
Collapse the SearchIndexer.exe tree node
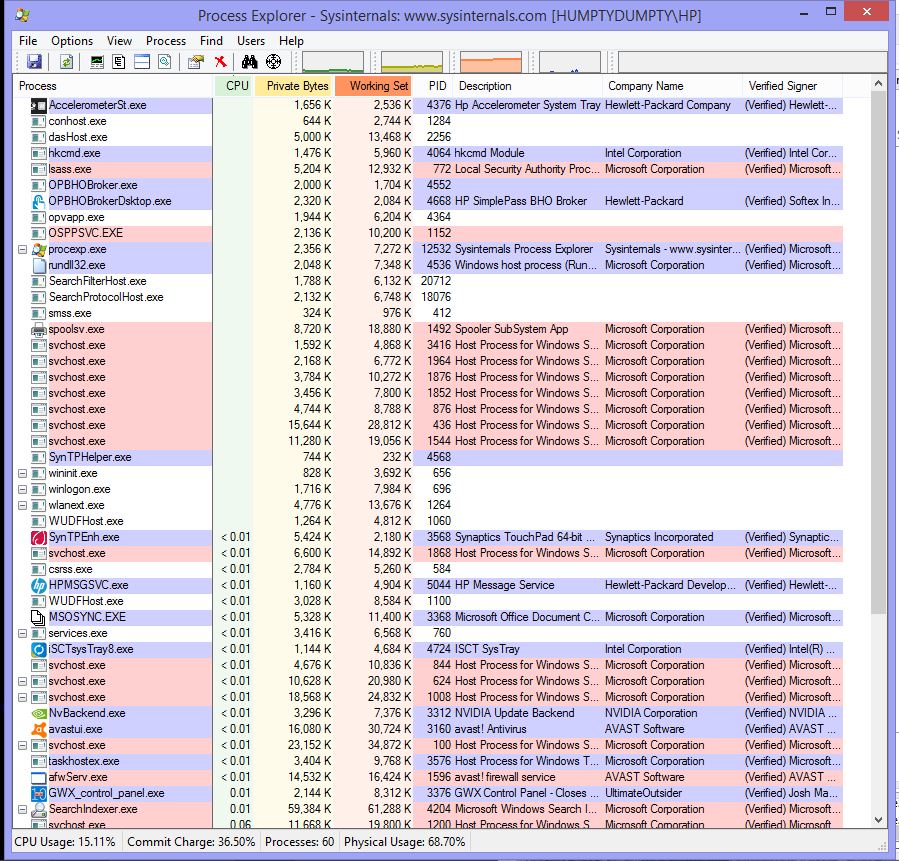(x=22, y=809)
